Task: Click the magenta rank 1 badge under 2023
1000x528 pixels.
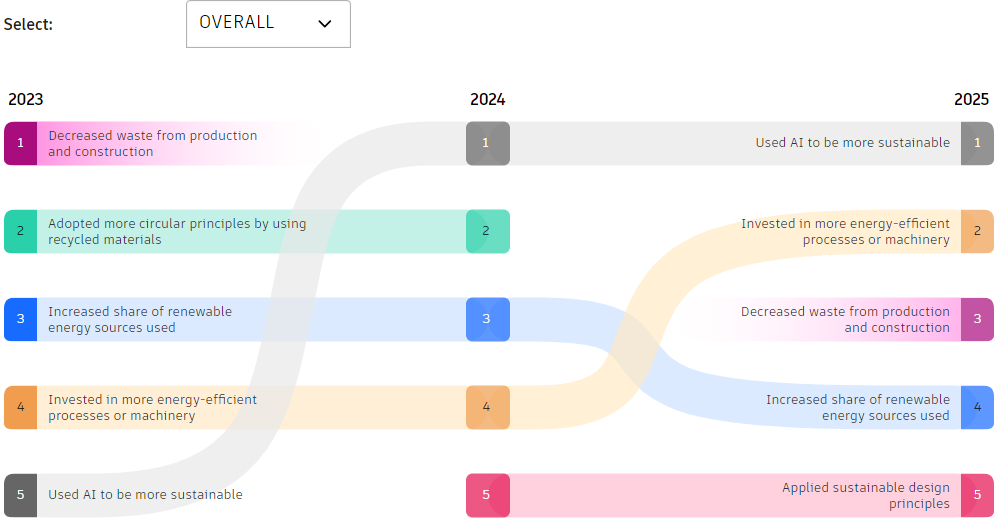Action: coord(20,143)
